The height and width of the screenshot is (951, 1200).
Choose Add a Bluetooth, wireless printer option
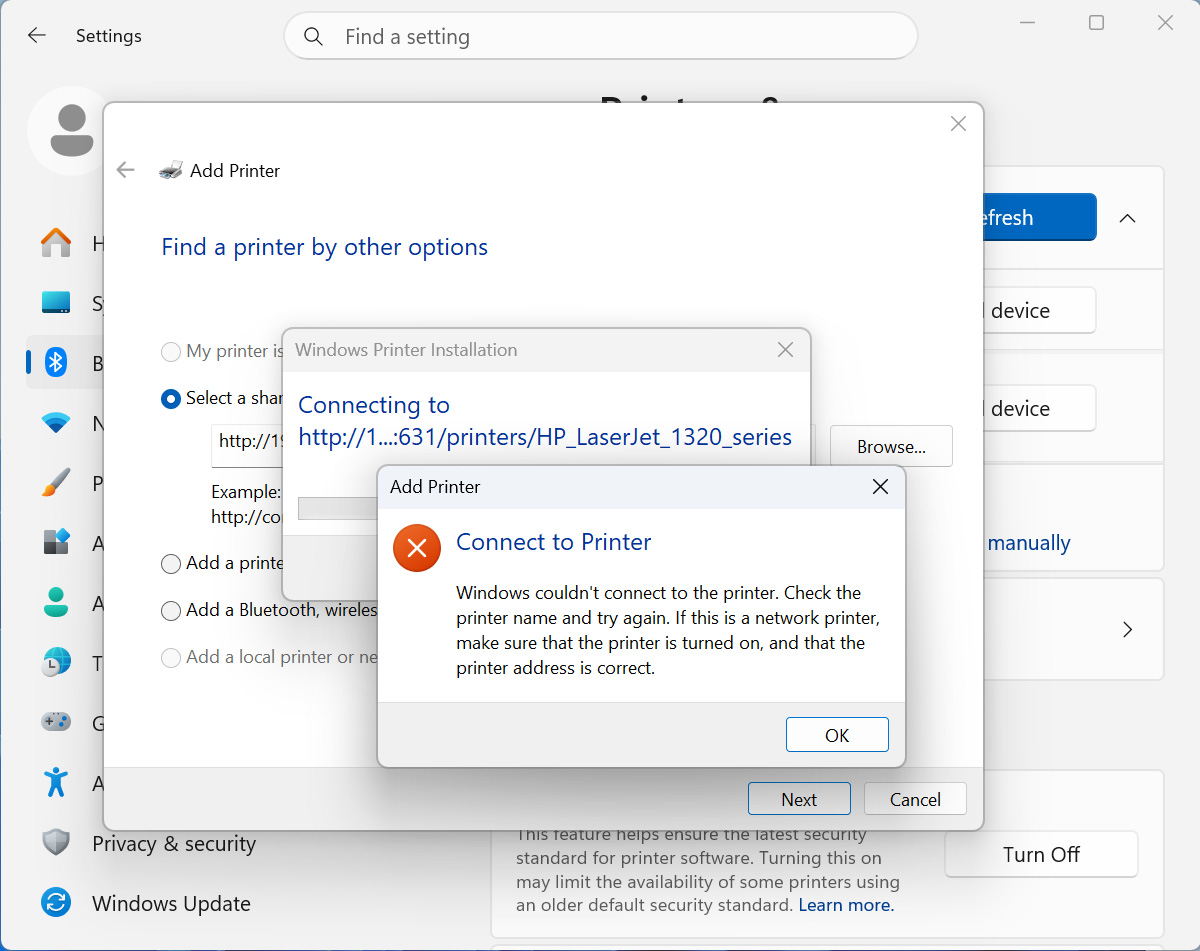(x=171, y=610)
